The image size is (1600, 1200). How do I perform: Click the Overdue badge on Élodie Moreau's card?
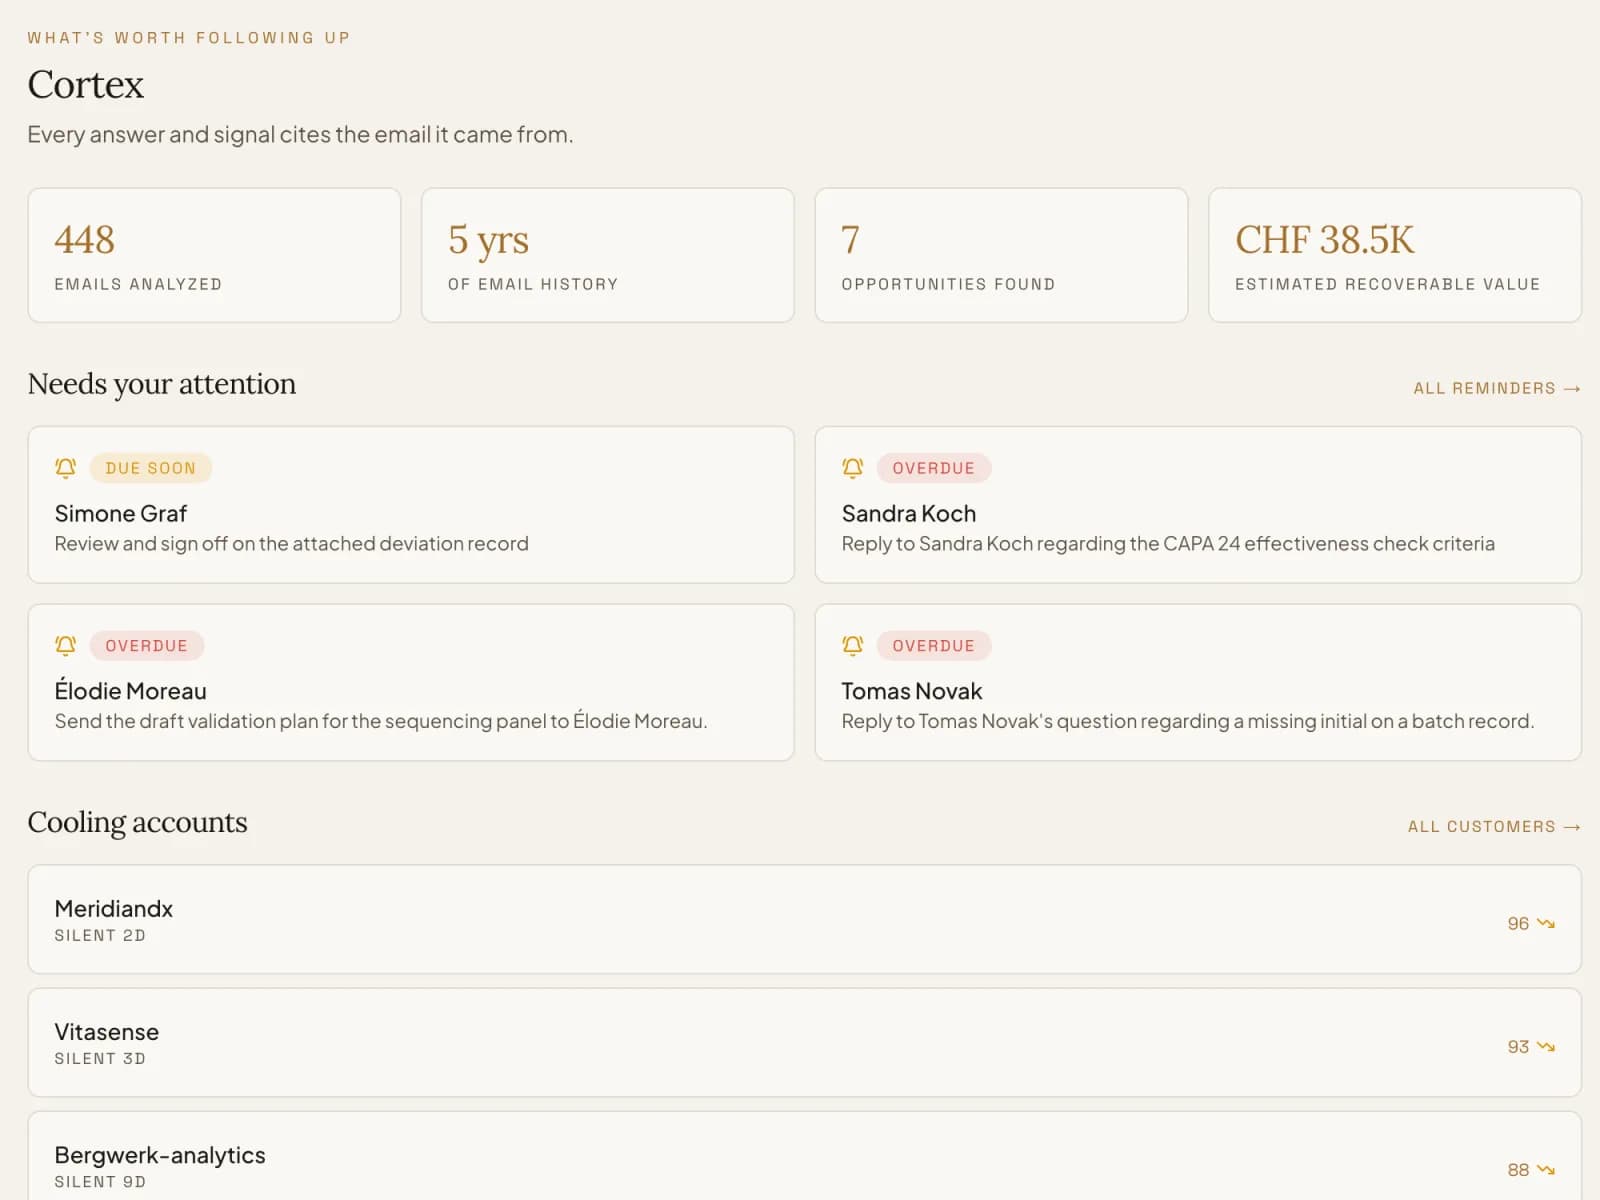click(x=146, y=646)
